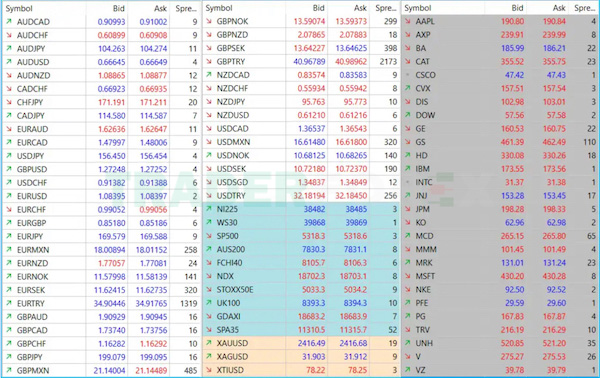This screenshot has width=600, height=378.
Task: Click the down arrow icon beside USDMXN
Action: 209,142
